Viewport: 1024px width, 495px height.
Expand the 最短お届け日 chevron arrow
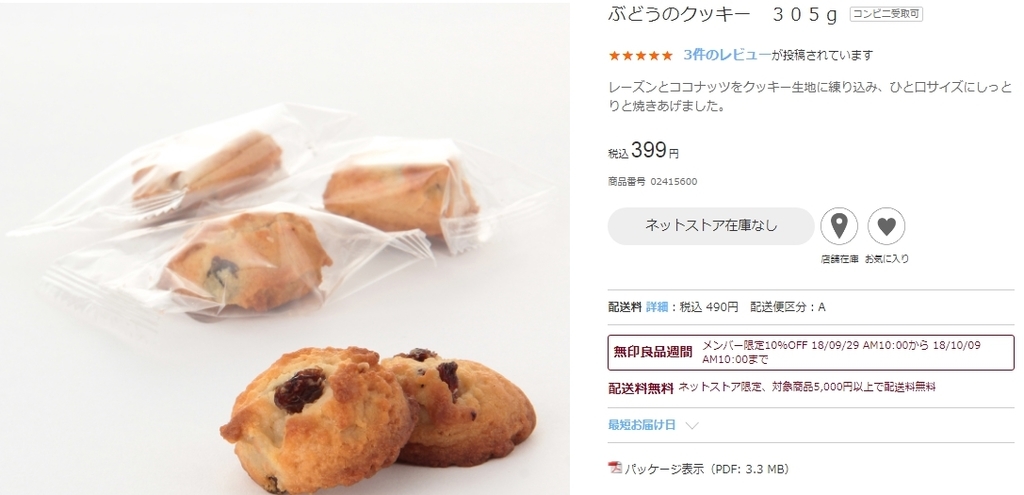click(x=692, y=426)
